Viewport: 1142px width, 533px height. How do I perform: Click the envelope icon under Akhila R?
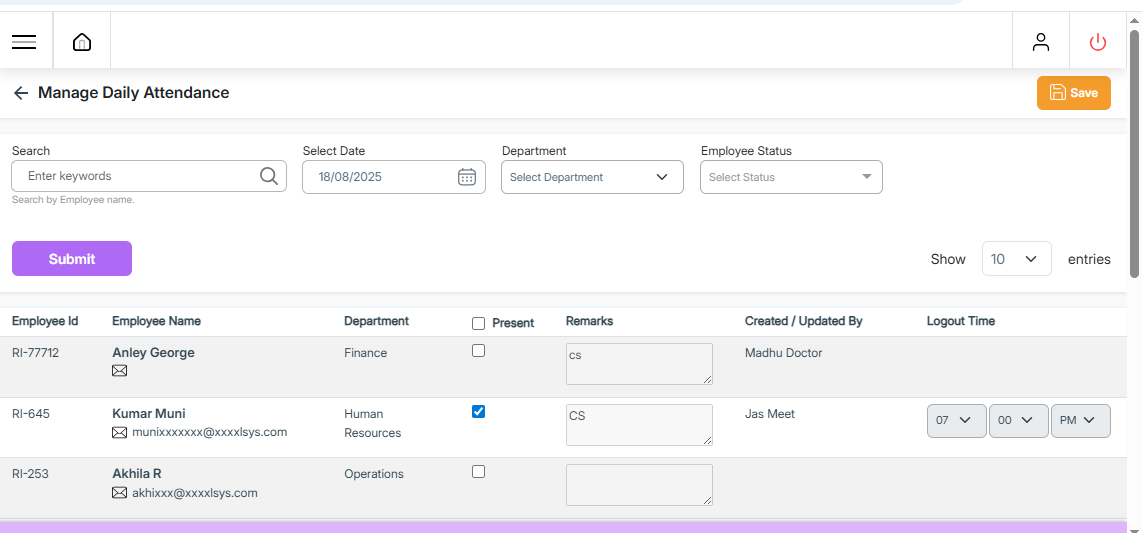(120, 493)
